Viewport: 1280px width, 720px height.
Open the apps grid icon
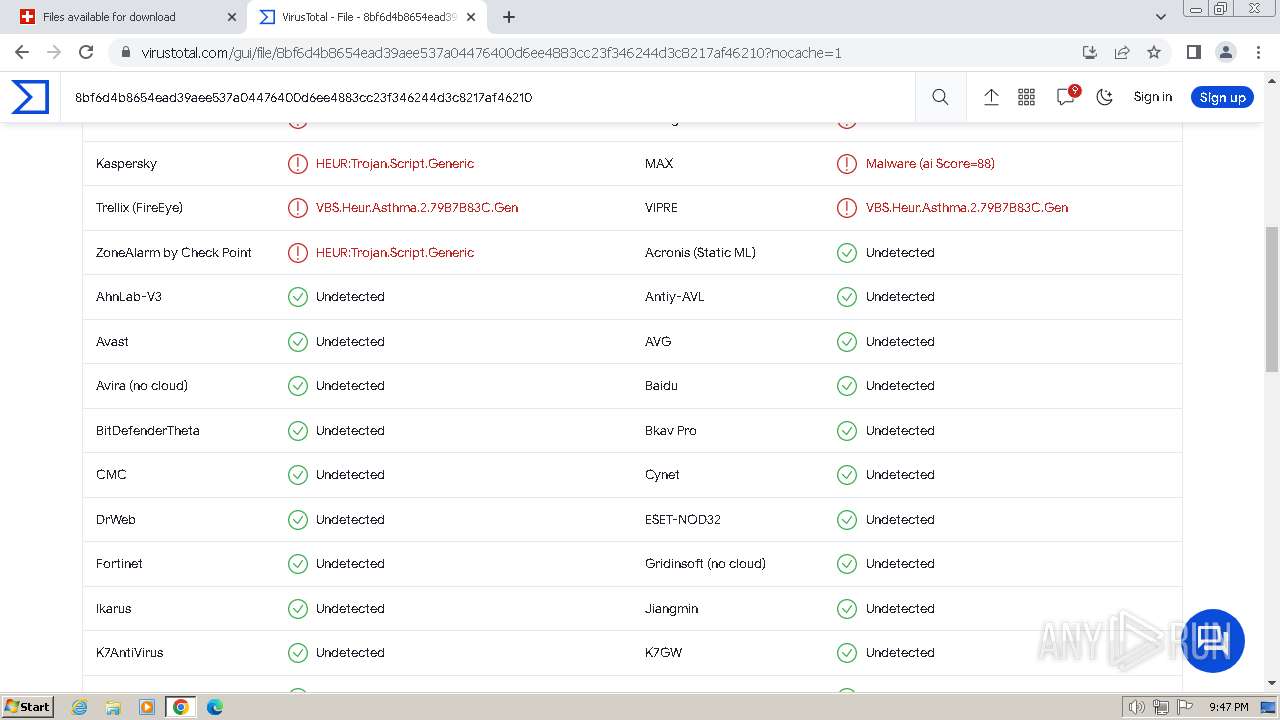[x=1026, y=97]
